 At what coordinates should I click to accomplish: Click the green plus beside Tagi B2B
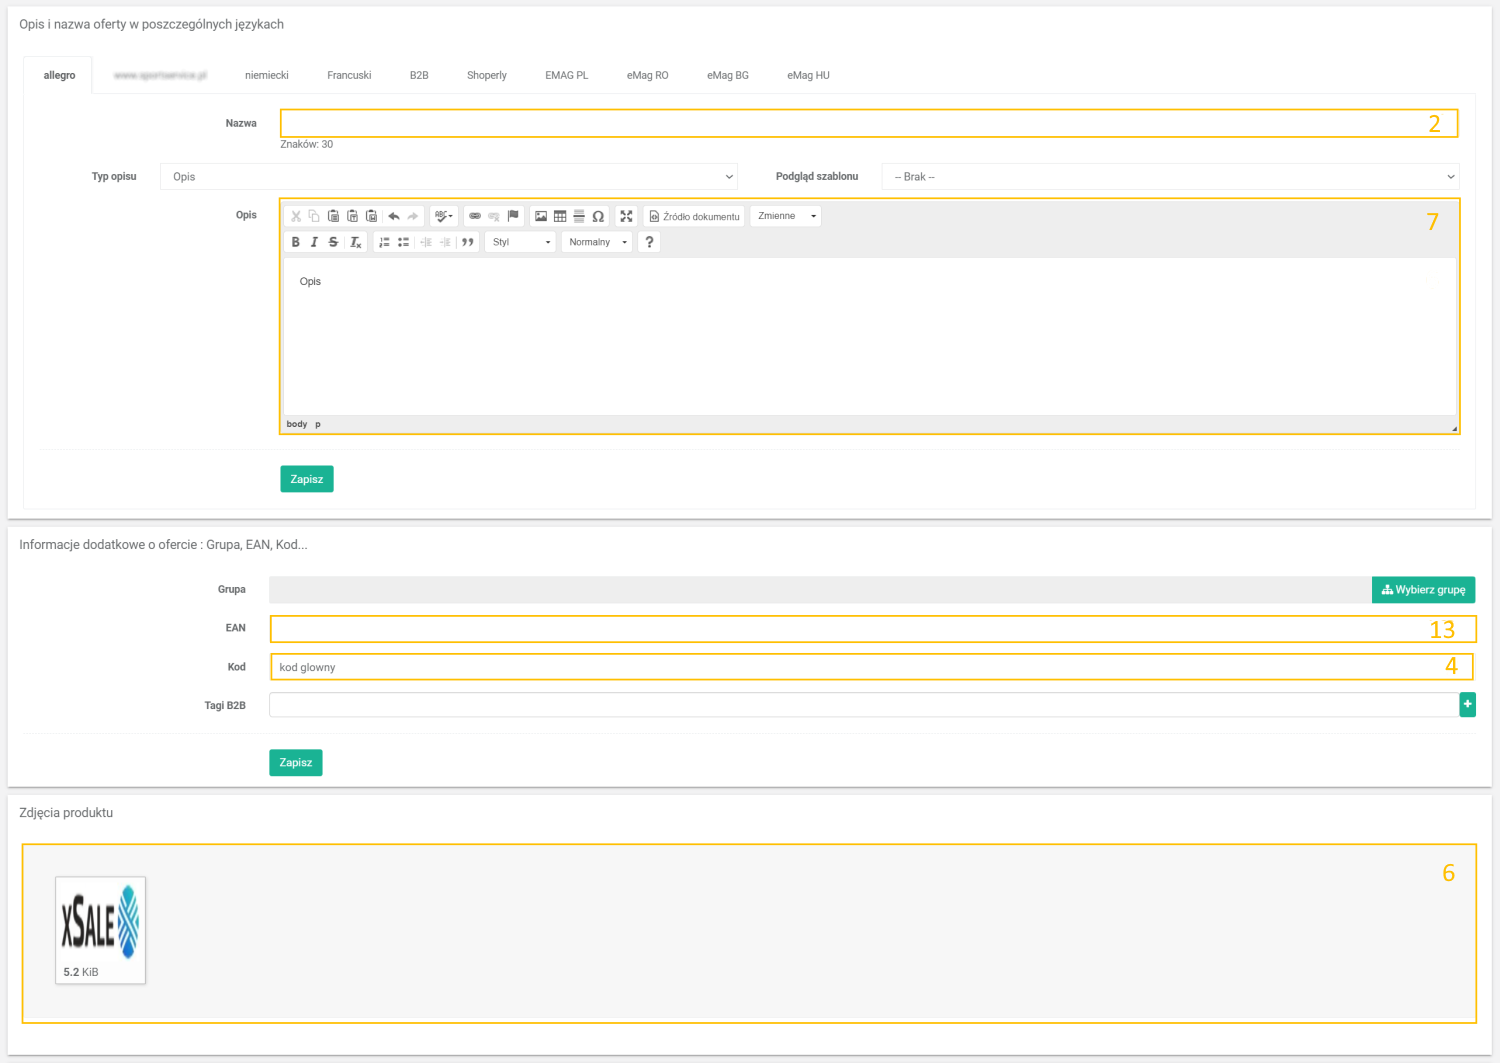(1467, 705)
